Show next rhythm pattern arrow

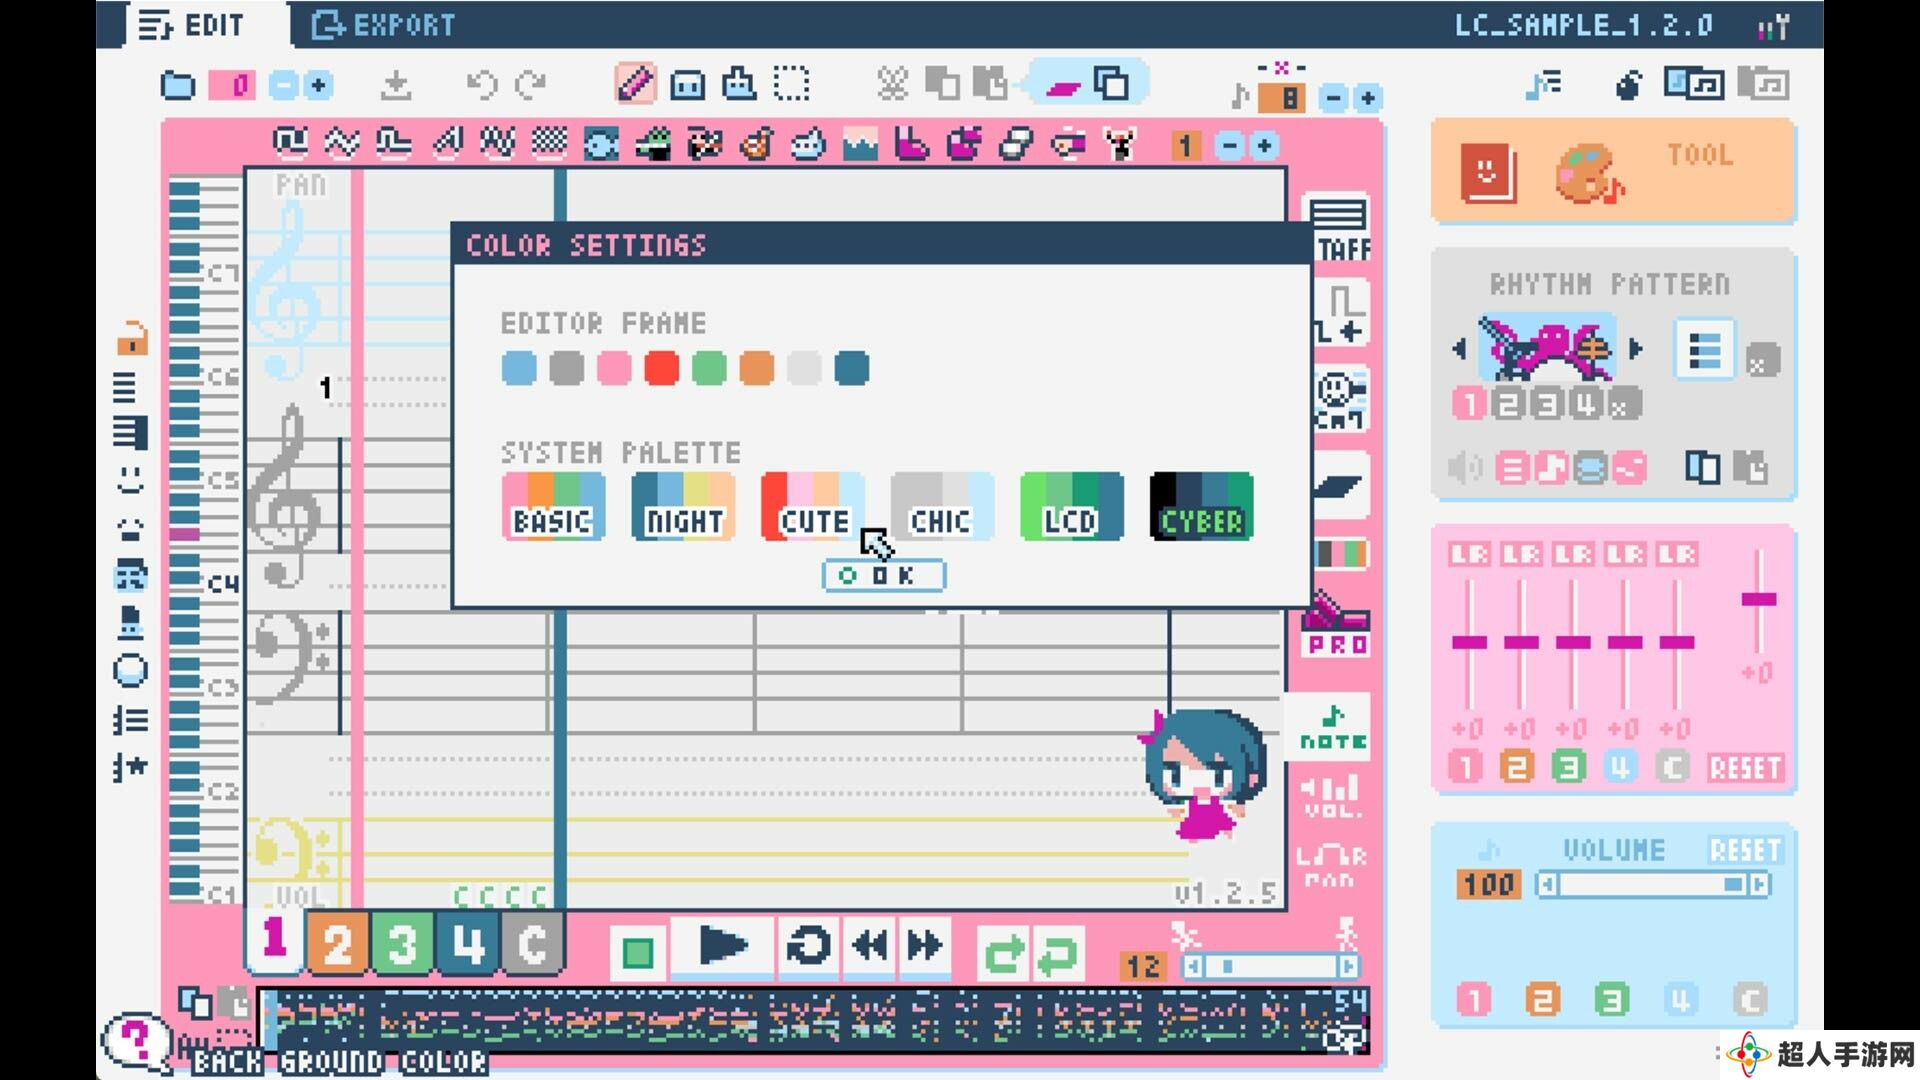point(1636,349)
